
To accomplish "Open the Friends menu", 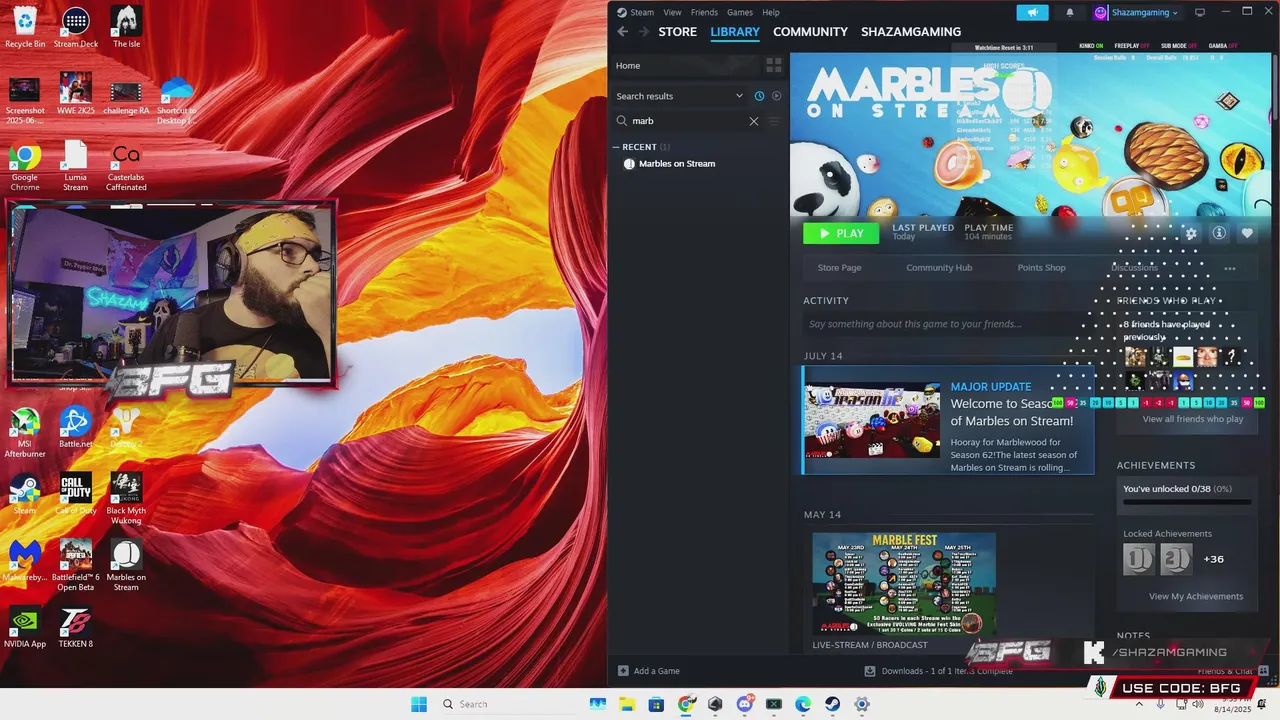I will pos(704,12).
